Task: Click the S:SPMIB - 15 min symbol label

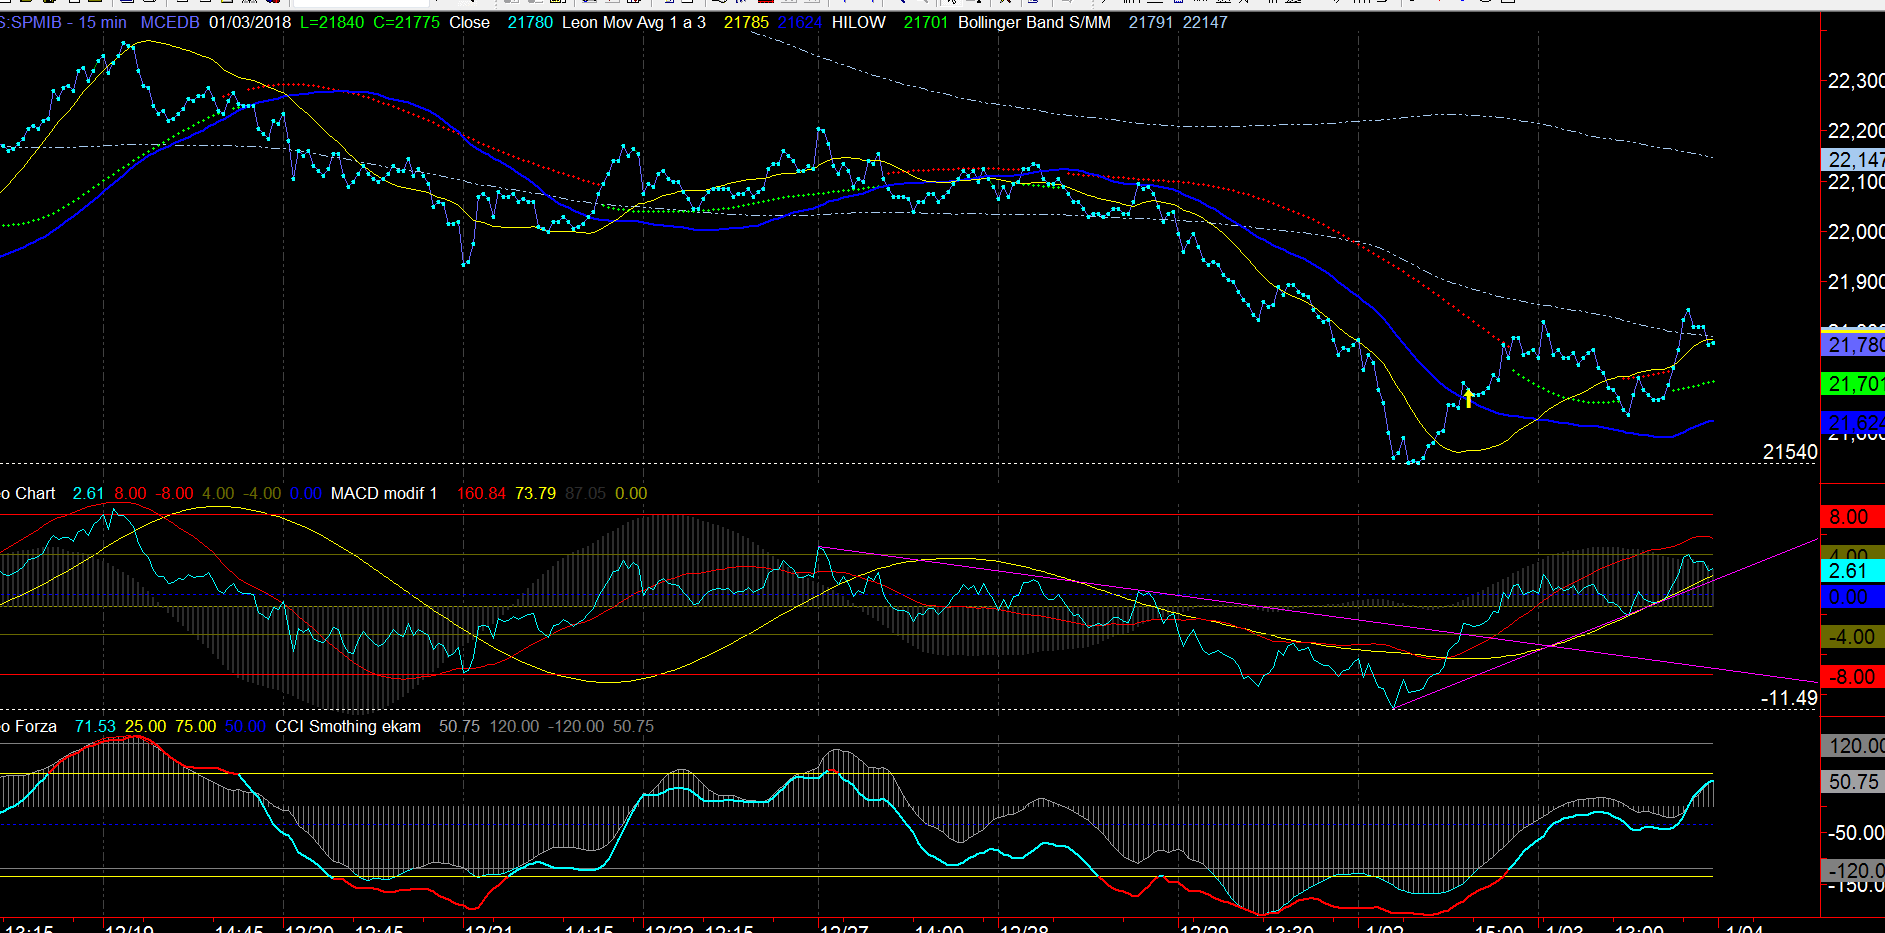Action: (63, 22)
